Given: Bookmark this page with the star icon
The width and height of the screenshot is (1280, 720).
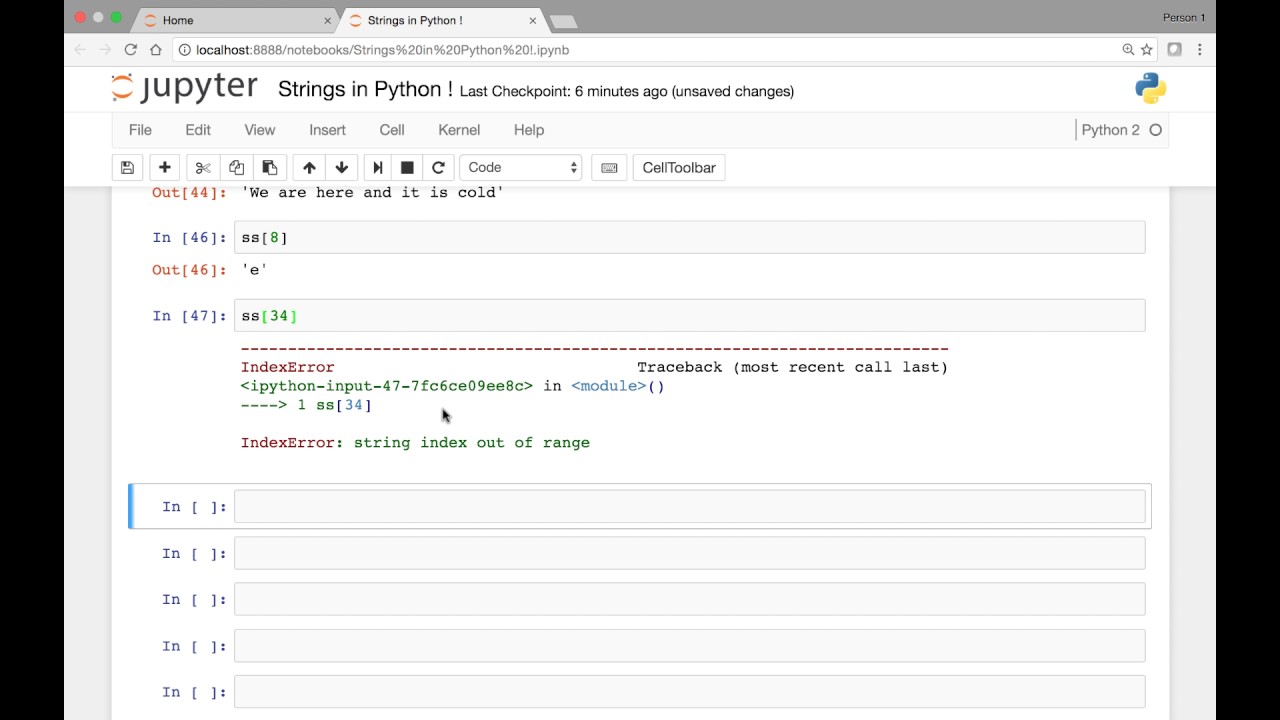Looking at the screenshot, I should (1147, 50).
